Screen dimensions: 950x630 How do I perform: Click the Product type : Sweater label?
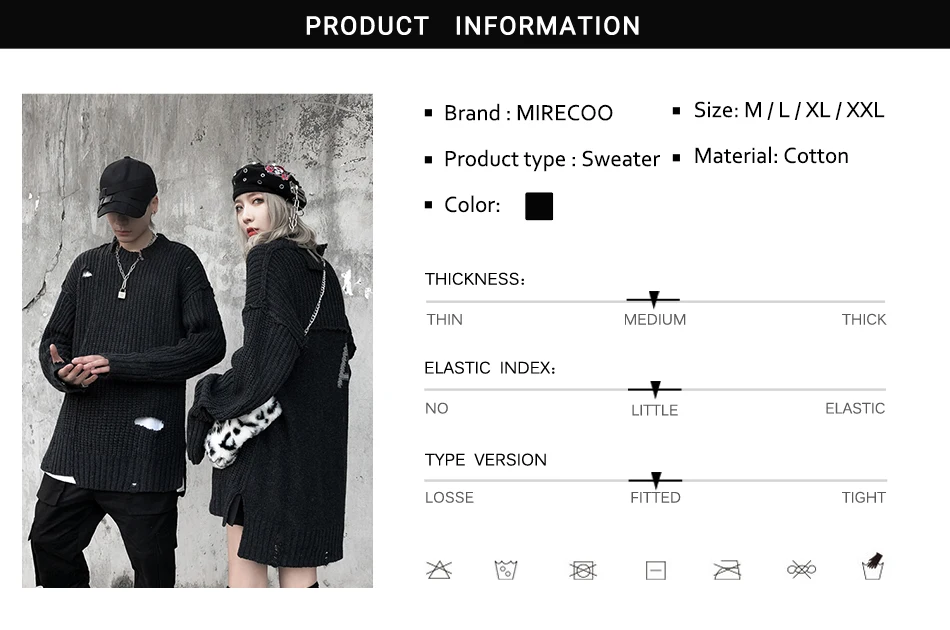pos(551,159)
